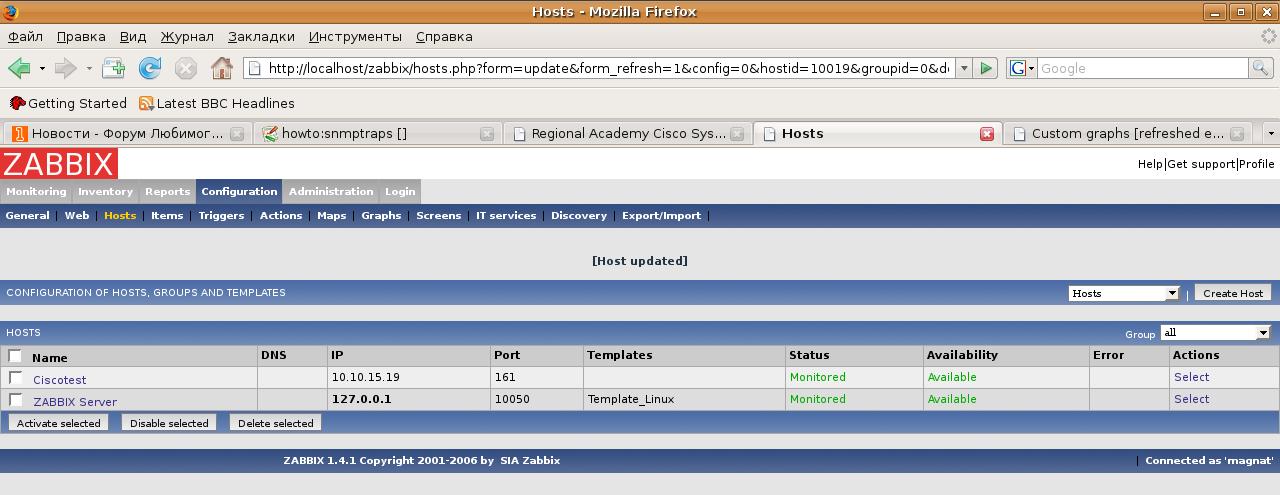Open Latest BBC Headlines feed bookmark
The width and height of the screenshot is (1280, 495).
click(216, 103)
